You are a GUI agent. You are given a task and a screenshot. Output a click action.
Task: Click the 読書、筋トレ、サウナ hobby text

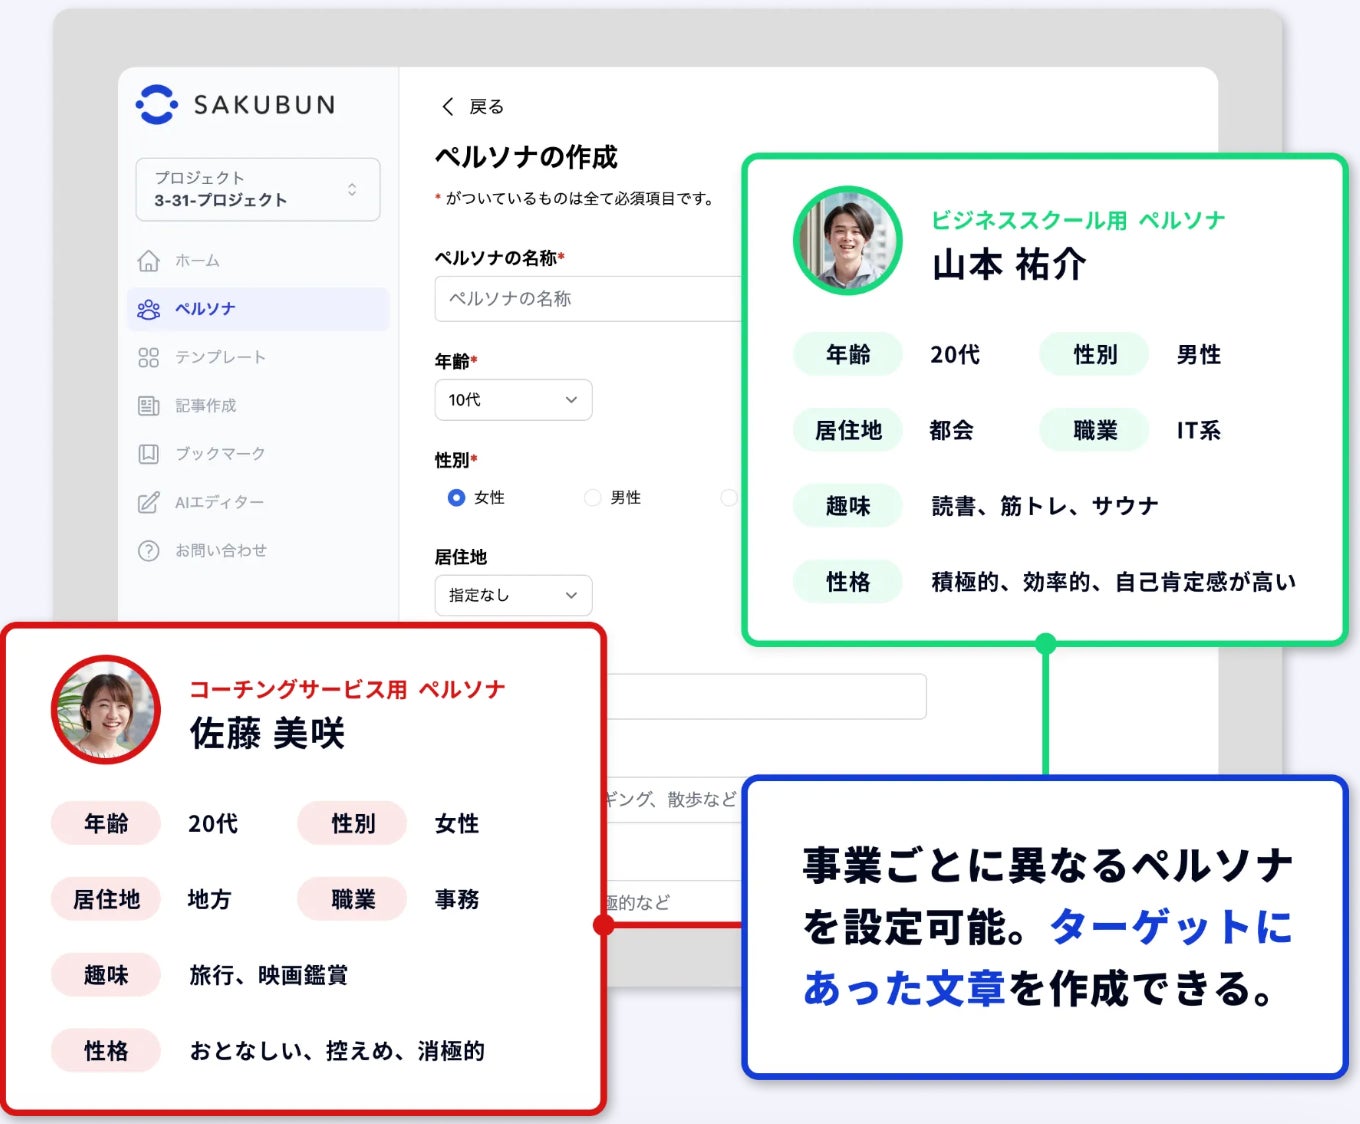pos(1045,506)
